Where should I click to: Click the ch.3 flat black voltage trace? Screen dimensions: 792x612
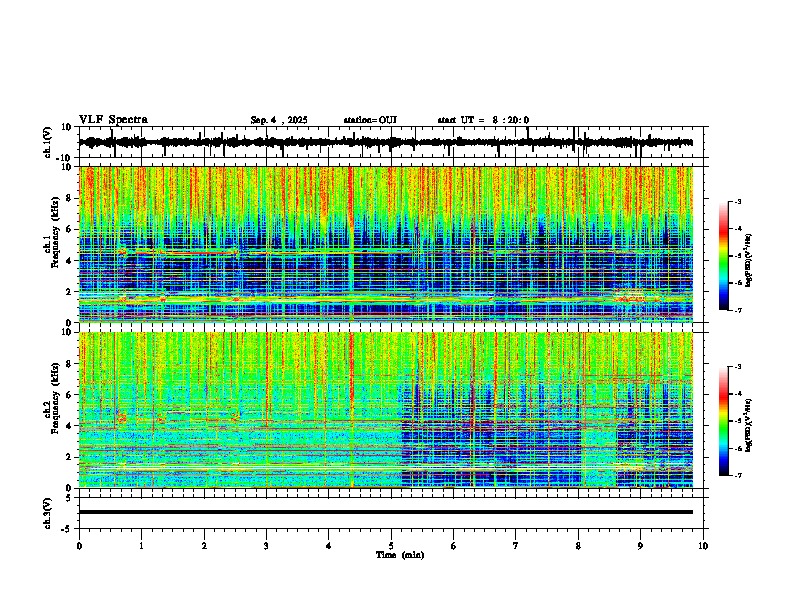(x=386, y=512)
